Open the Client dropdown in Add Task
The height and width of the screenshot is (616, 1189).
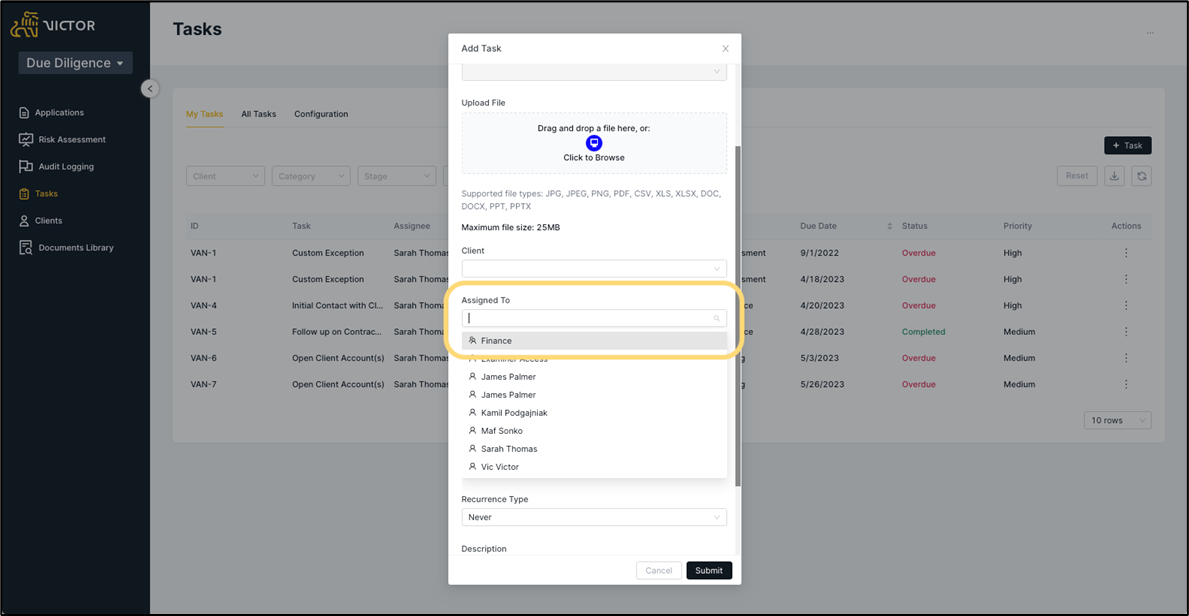pos(594,269)
